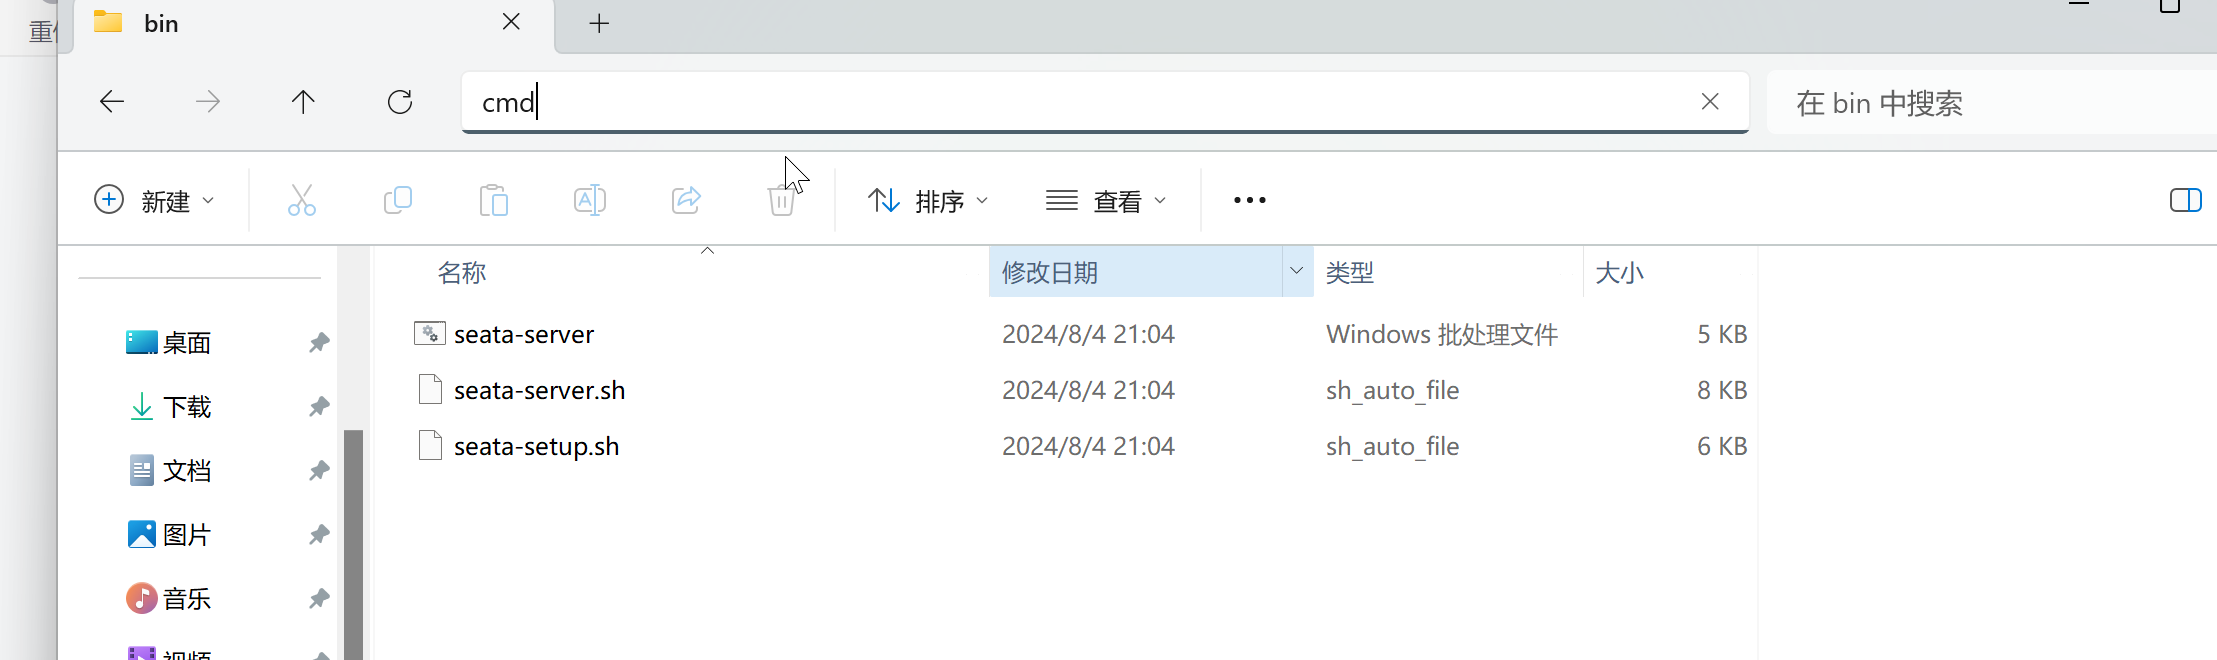The image size is (2217, 660).
Task: Click the seata-server batch file icon
Action: pyautogui.click(x=430, y=333)
